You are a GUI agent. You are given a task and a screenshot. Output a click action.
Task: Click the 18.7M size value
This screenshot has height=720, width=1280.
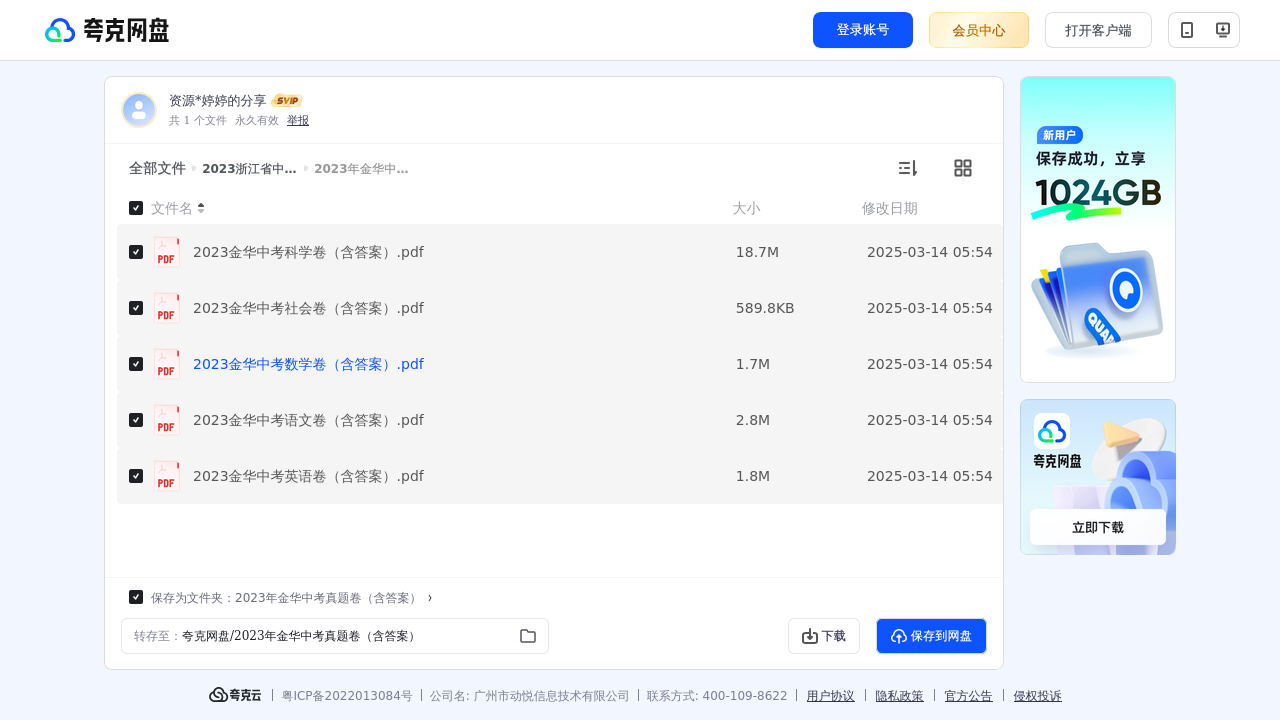tap(757, 252)
